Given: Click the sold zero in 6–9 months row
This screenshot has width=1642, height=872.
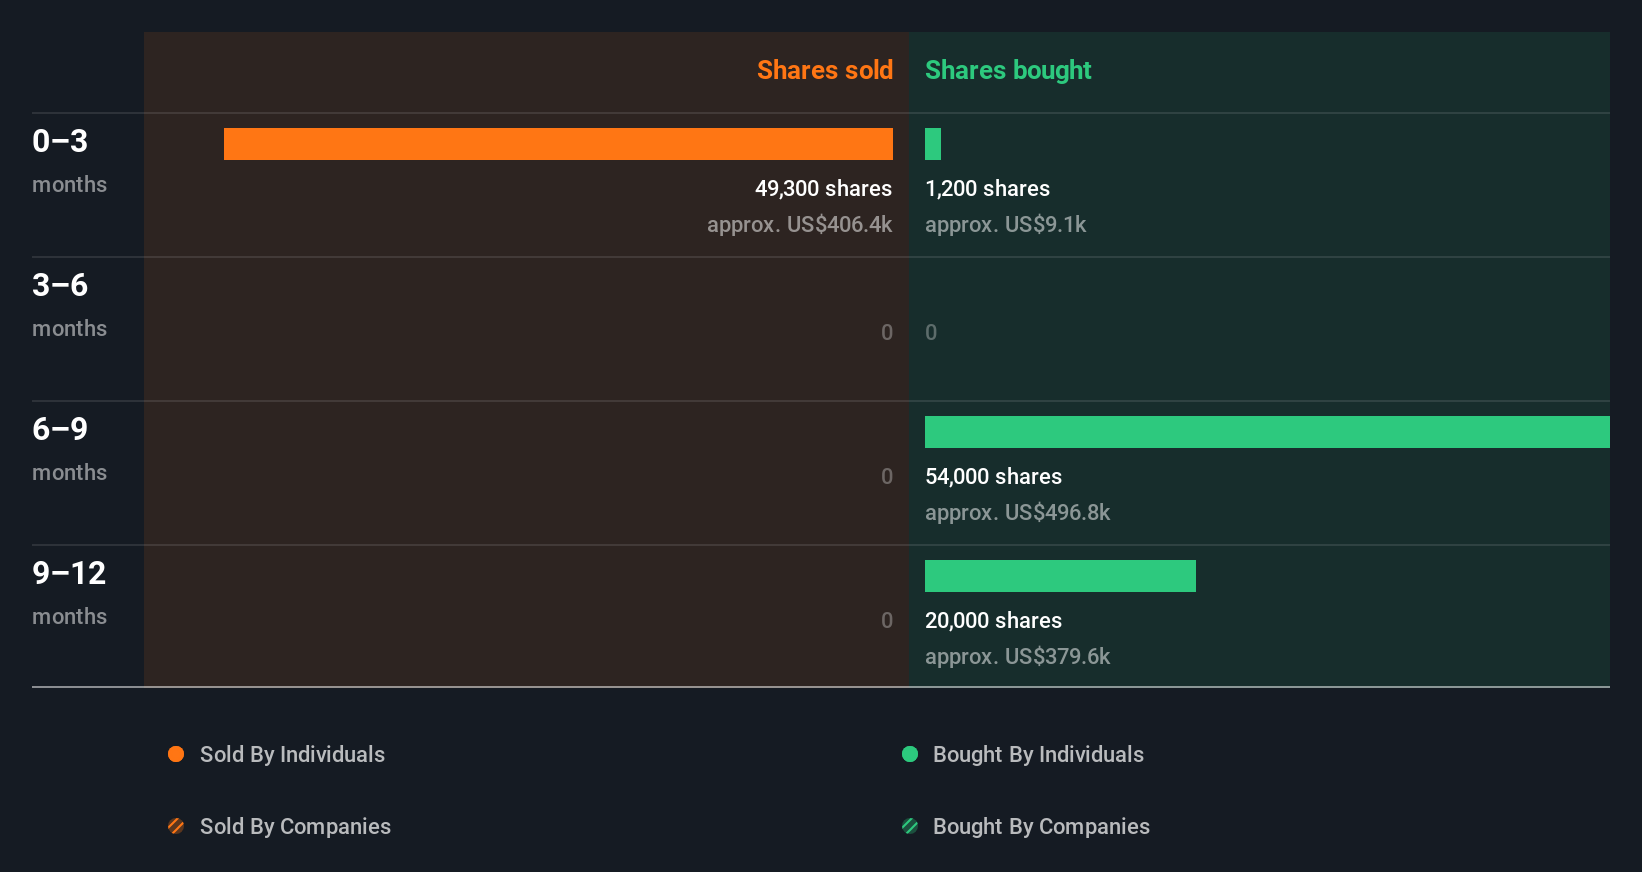Looking at the screenshot, I should tap(887, 476).
